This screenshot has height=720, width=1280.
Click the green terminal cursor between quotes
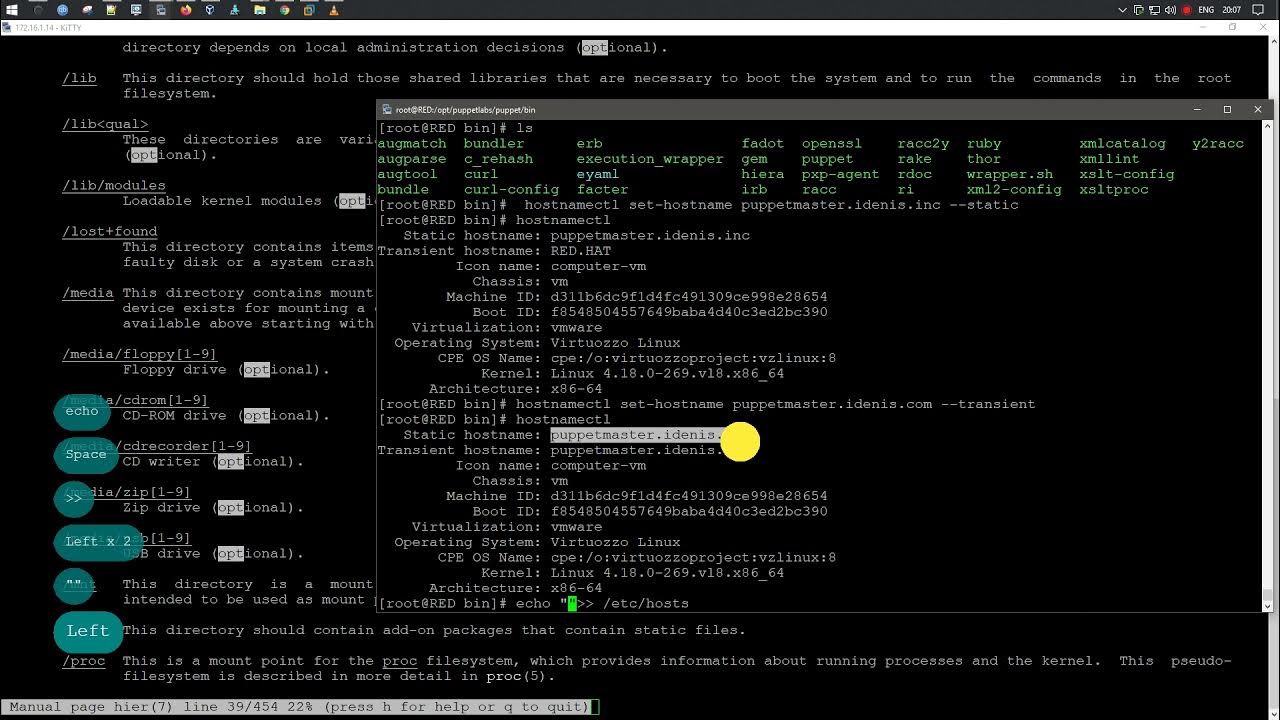pos(572,604)
